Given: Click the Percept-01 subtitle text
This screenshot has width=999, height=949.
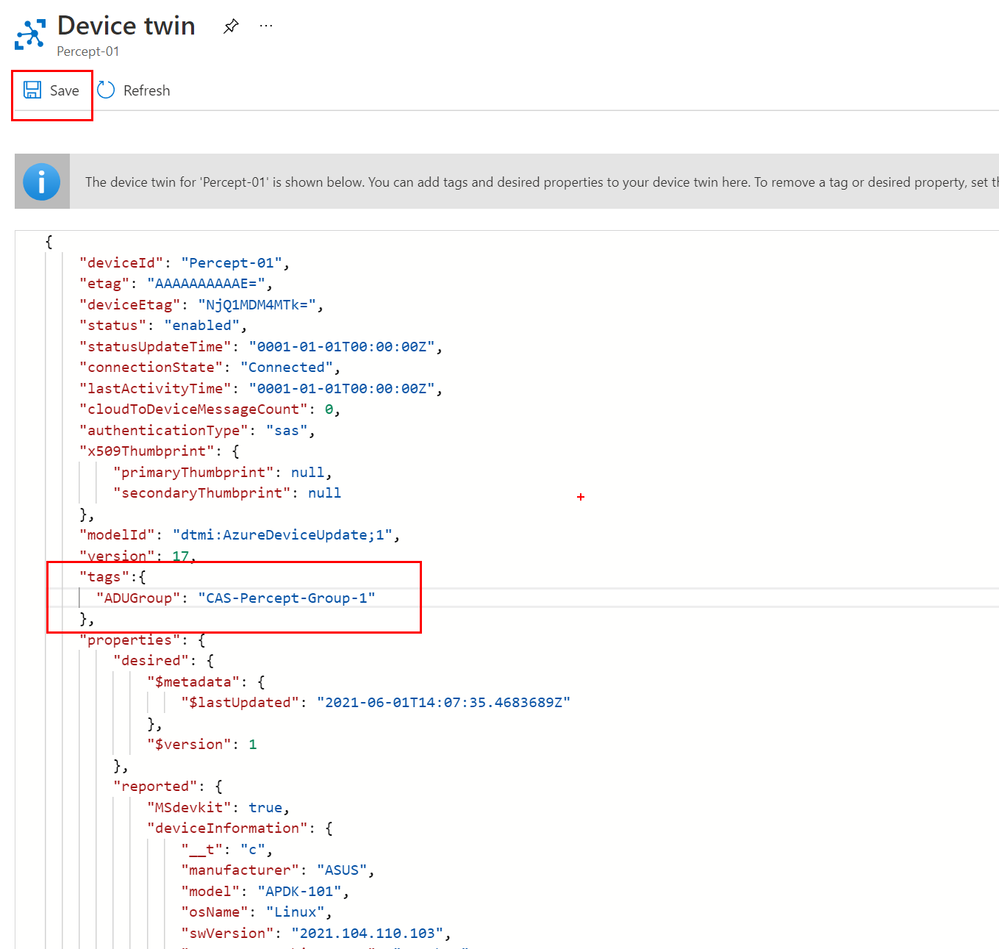Looking at the screenshot, I should pyautogui.click(x=88, y=52).
